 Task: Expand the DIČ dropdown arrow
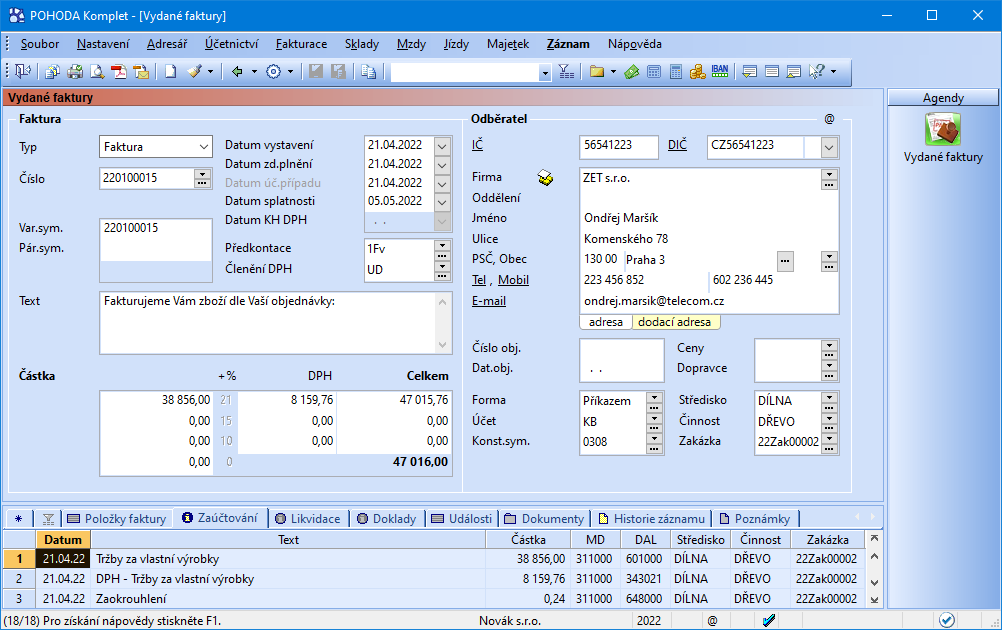point(829,148)
